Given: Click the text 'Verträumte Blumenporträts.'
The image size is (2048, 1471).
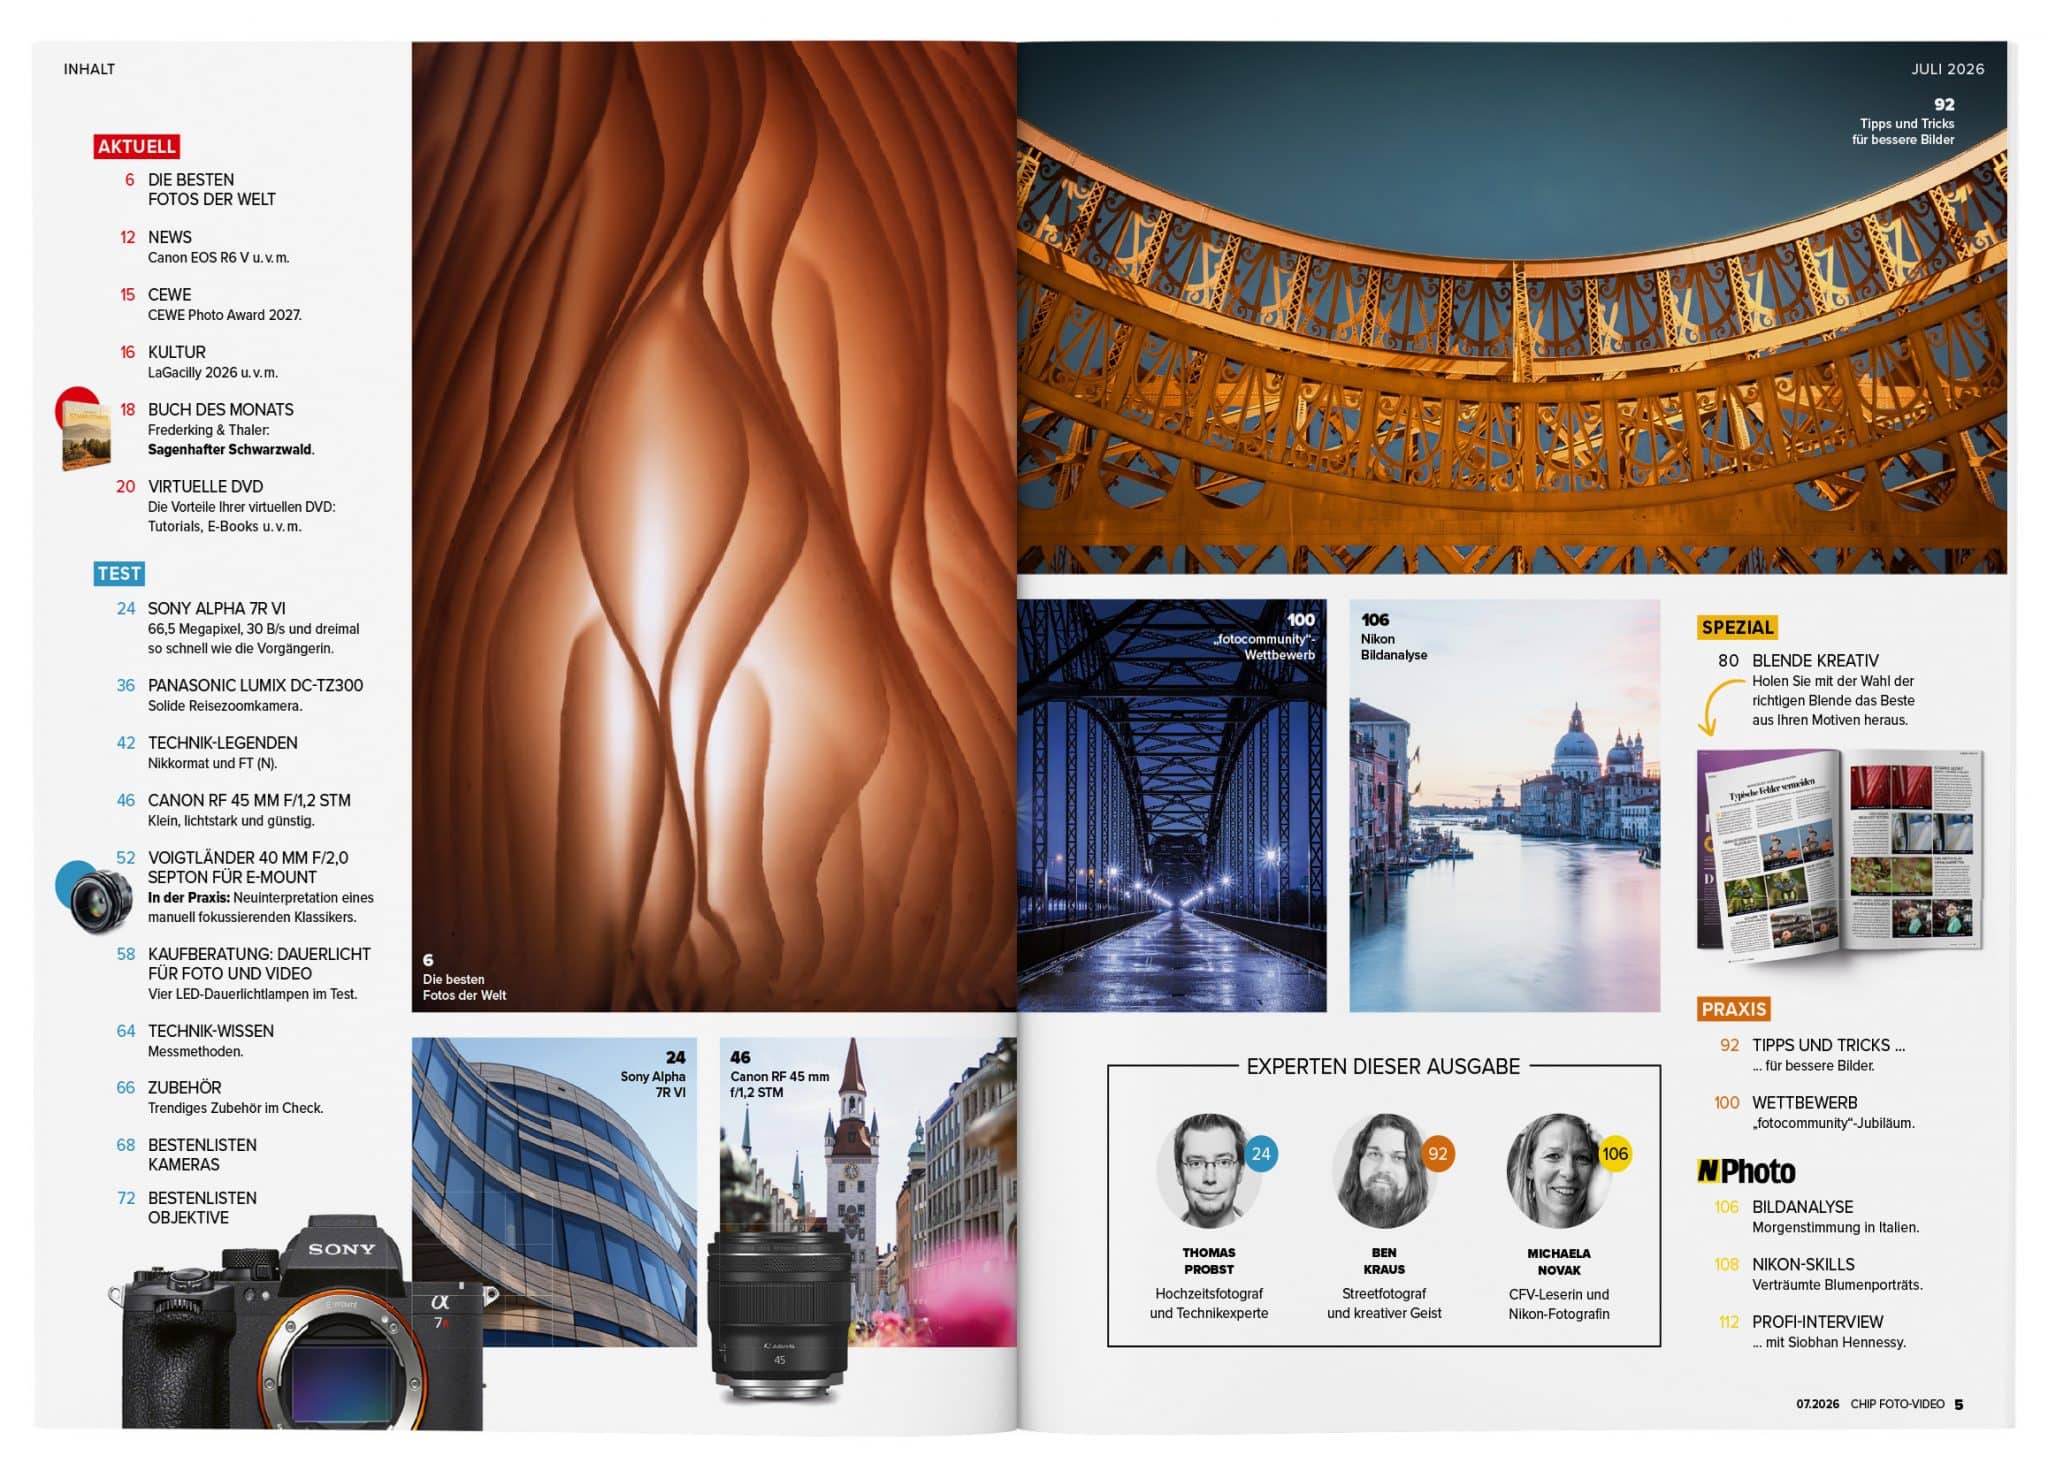Looking at the screenshot, I should pyautogui.click(x=1838, y=1285).
